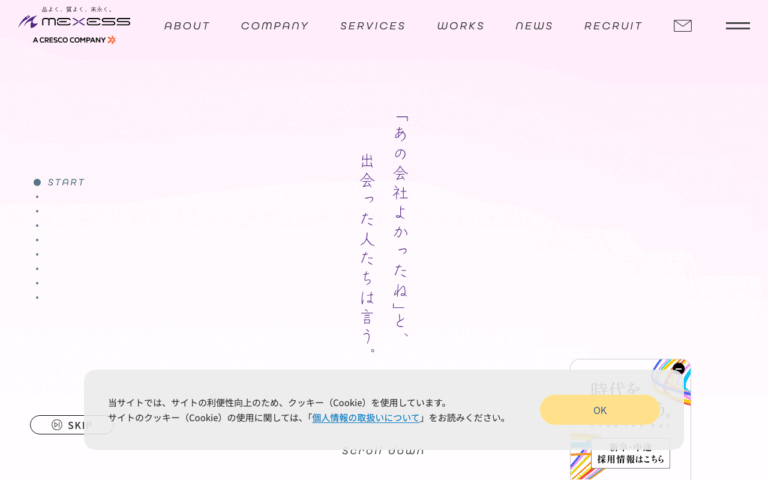768x480 pixels.
Task: Open the NEWS section
Action: point(534,26)
